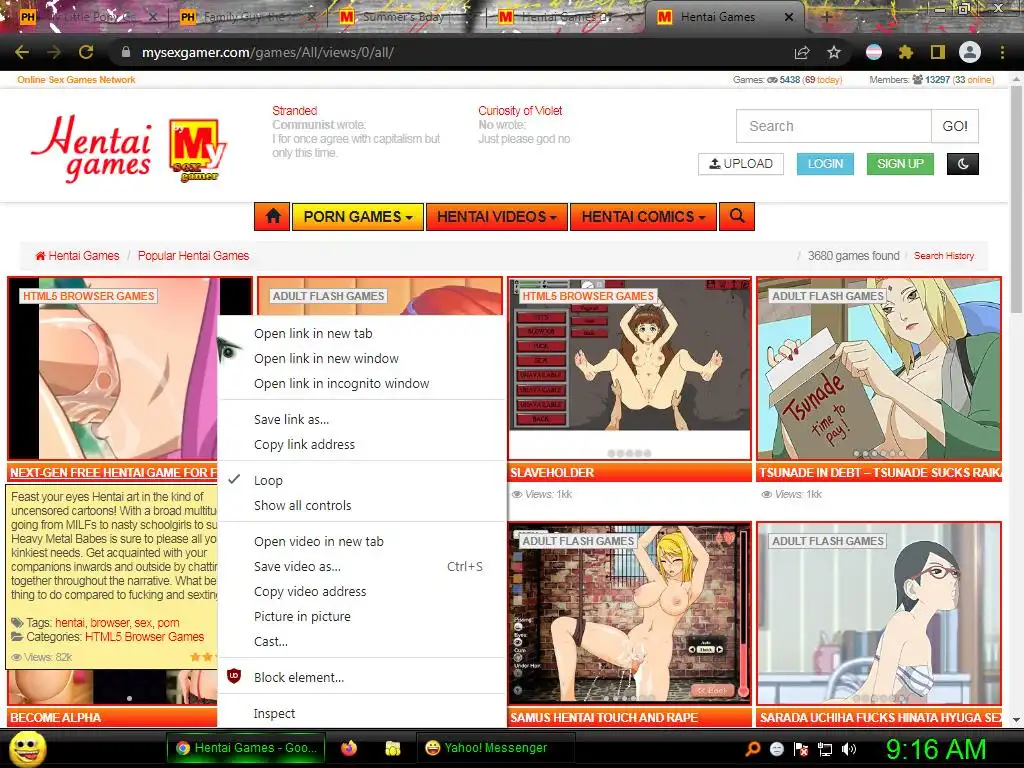Open a new tab with the plus button
The image size is (1024, 768).
(826, 17)
